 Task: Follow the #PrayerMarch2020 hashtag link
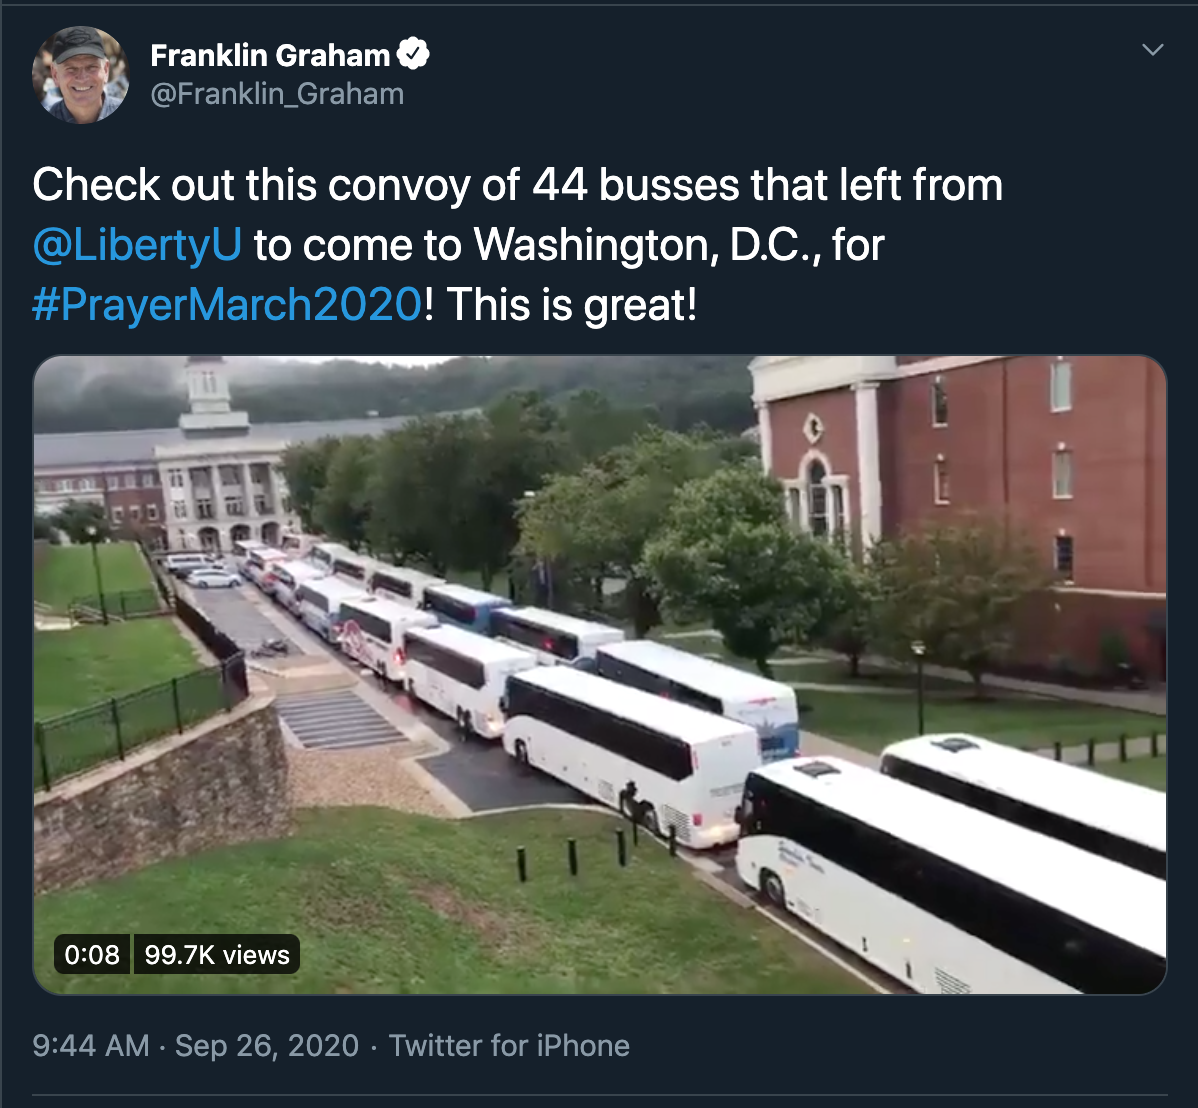click(x=228, y=305)
